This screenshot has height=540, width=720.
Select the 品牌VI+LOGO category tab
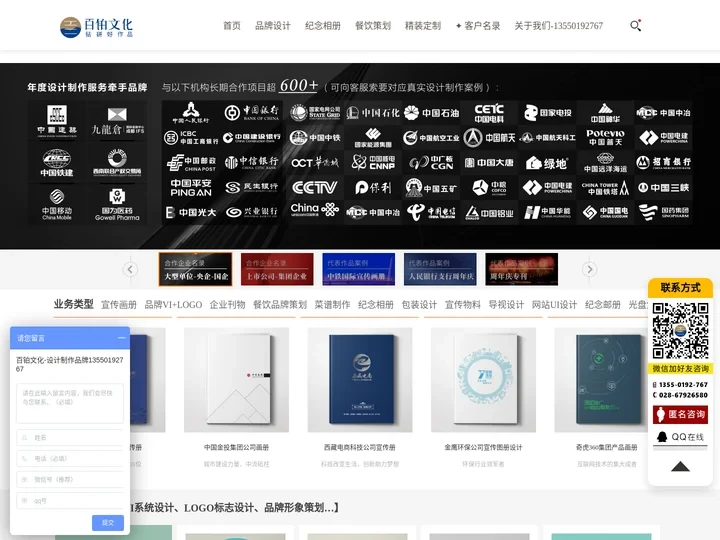point(173,304)
